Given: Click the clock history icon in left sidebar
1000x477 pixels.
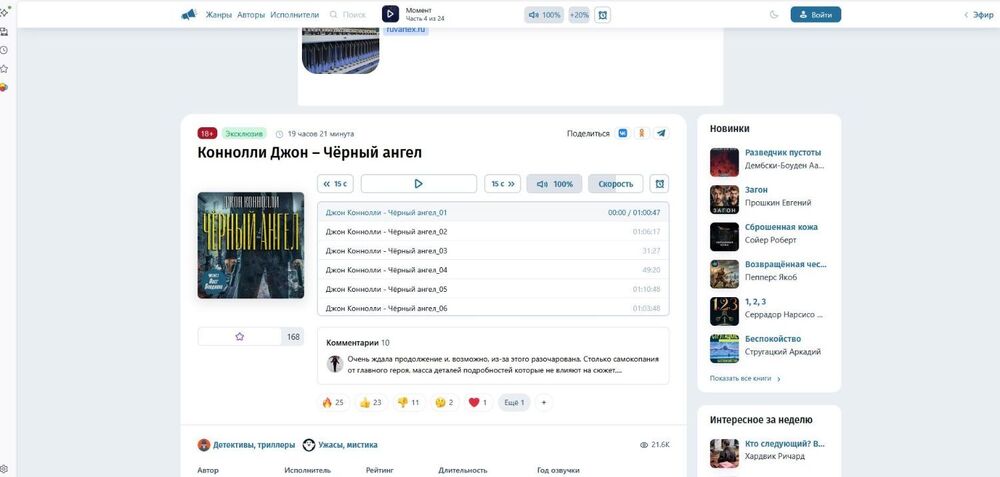Looking at the screenshot, I should coord(4,50).
